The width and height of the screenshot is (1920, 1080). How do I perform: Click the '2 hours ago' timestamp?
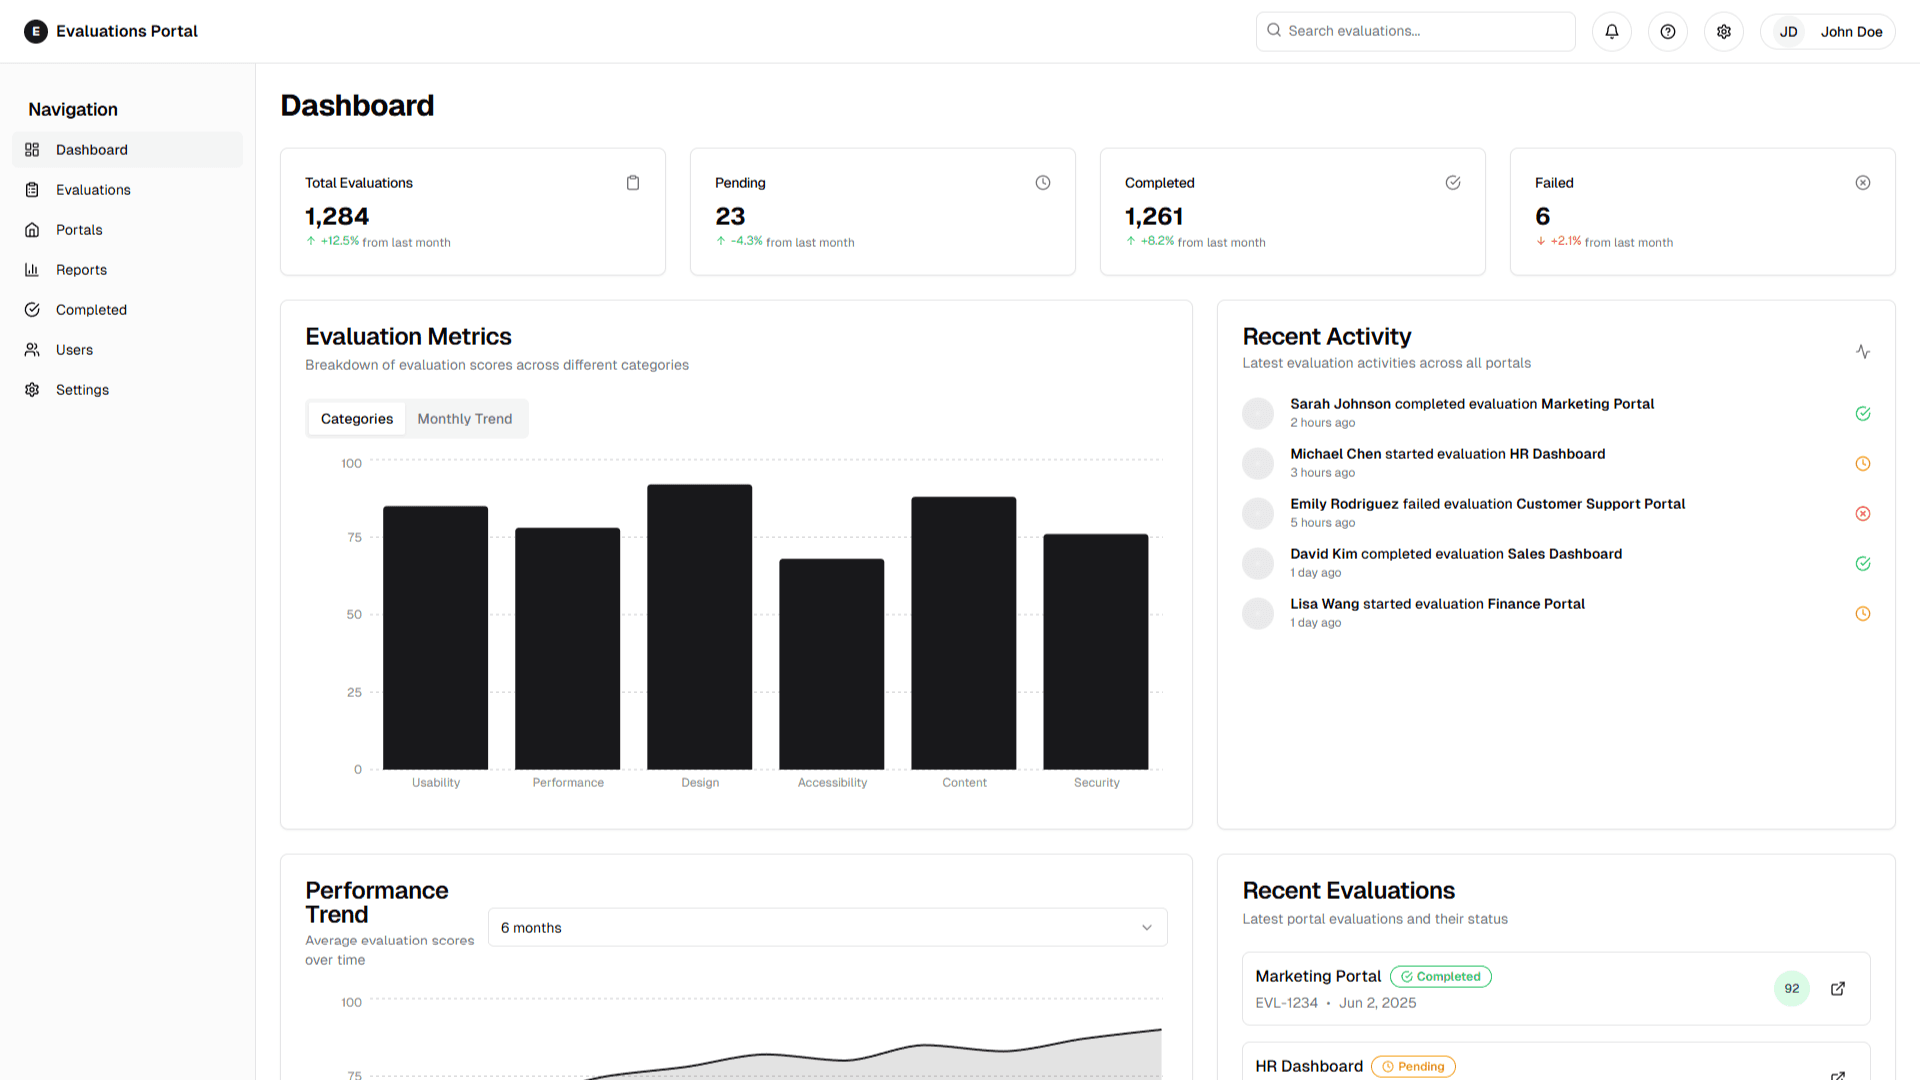(x=1323, y=423)
